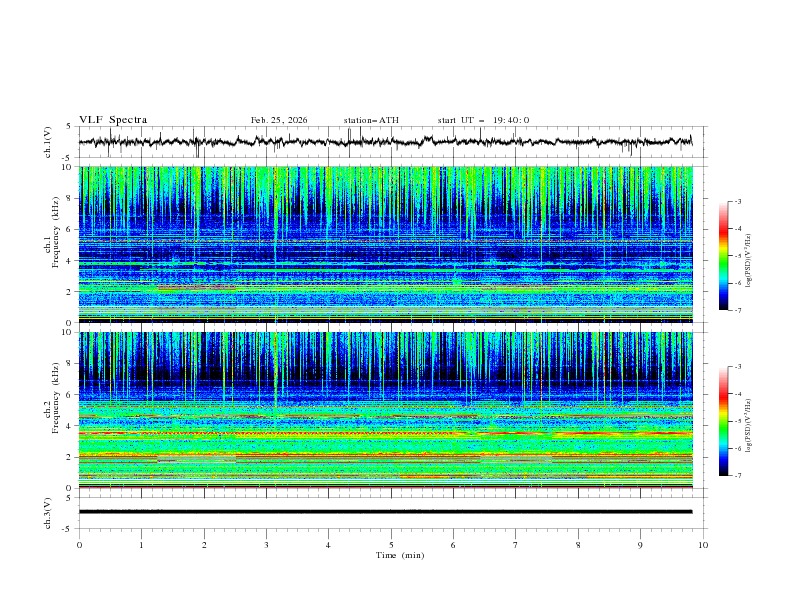This screenshot has width=792, height=612.
Task: Click the time axis tick label "2"
Action: pyautogui.click(x=204, y=545)
